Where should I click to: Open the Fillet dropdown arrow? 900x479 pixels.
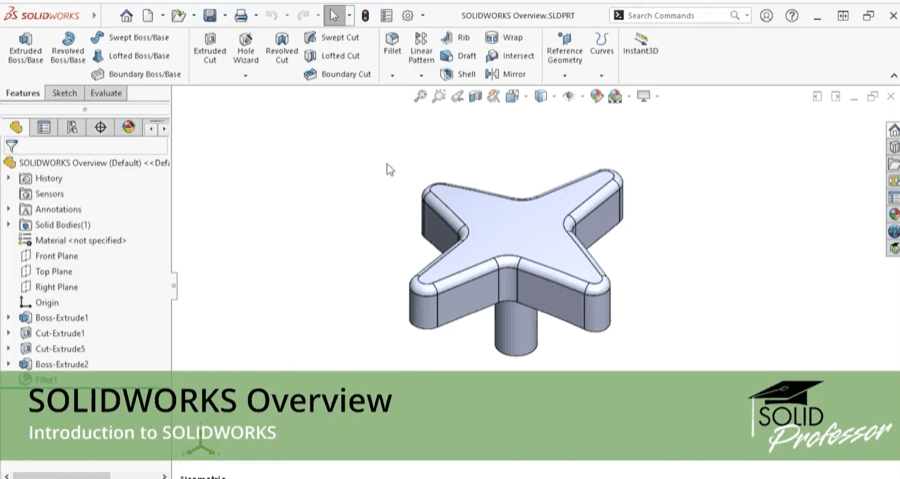click(393, 75)
